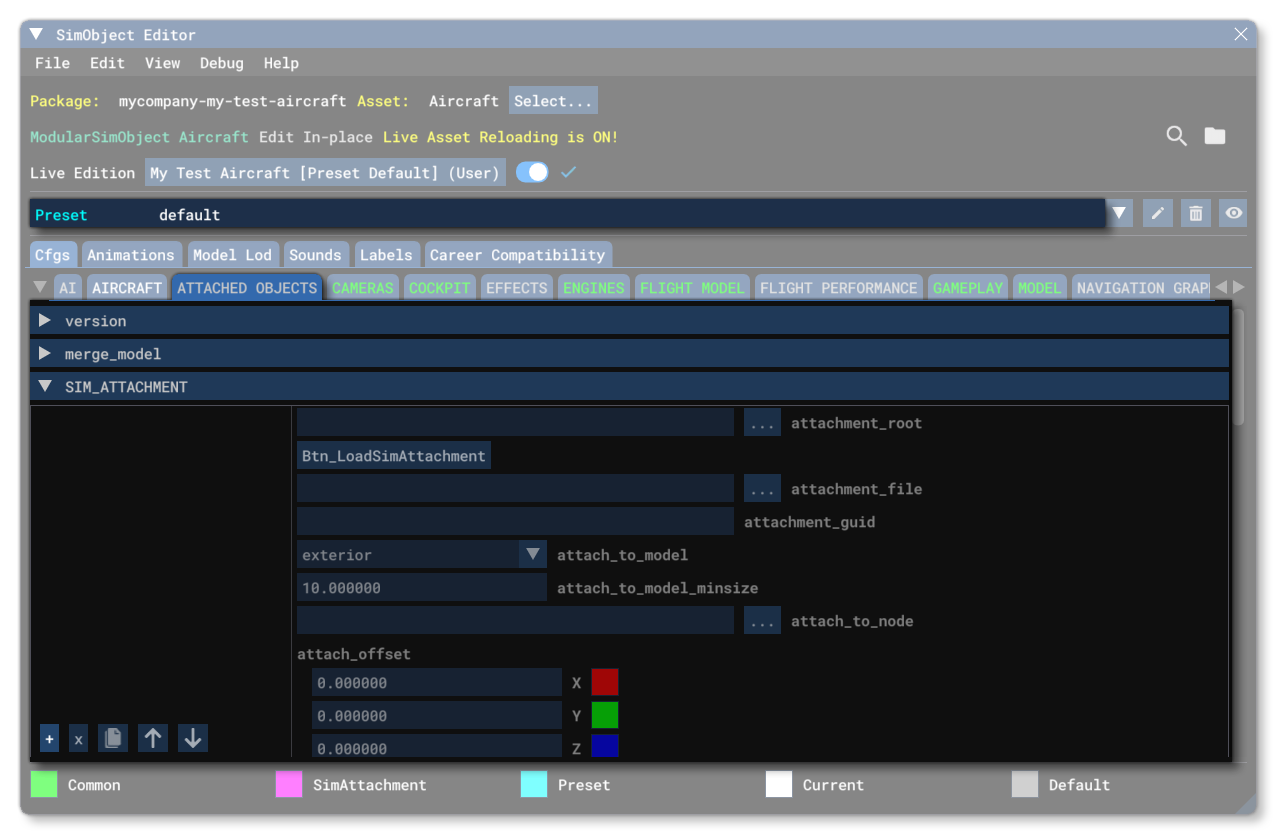
Task: Switch to the FLIGHT MODEL tab
Action: click(x=692, y=288)
